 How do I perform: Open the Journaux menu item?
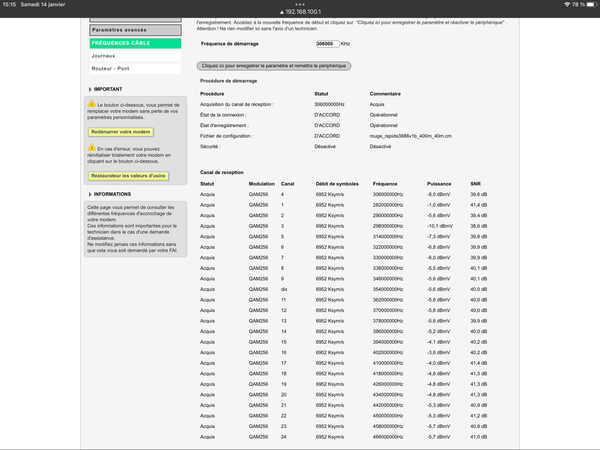click(135, 56)
